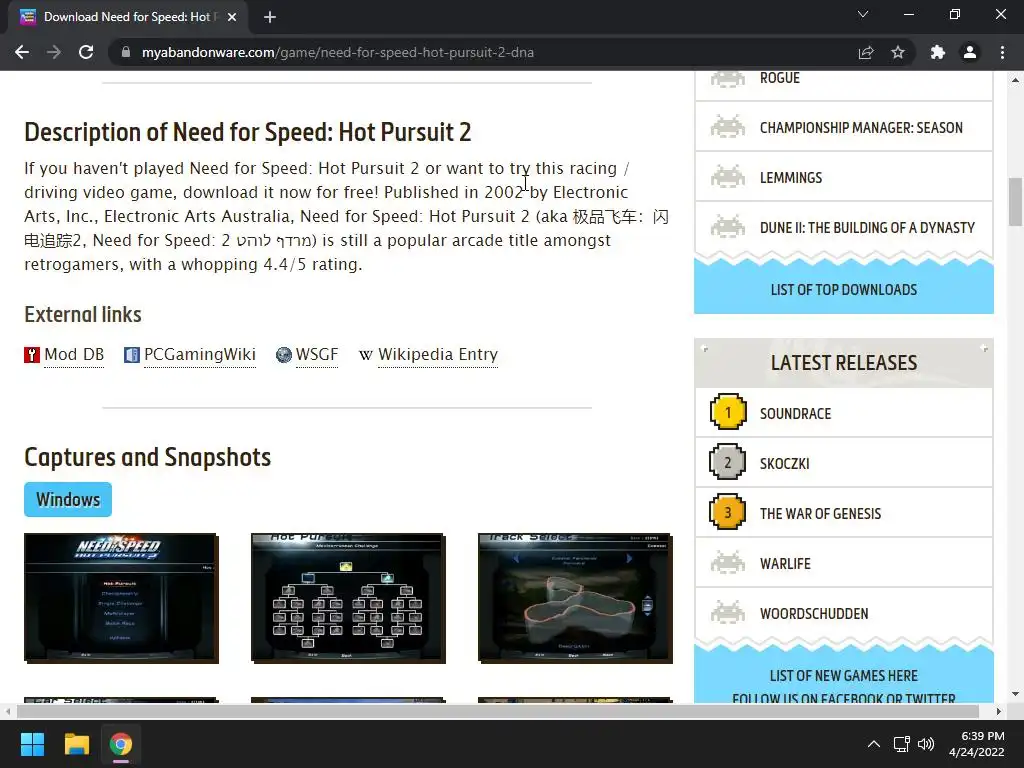The image size is (1024, 768).
Task: View site security lock info
Action: [x=125, y=52]
